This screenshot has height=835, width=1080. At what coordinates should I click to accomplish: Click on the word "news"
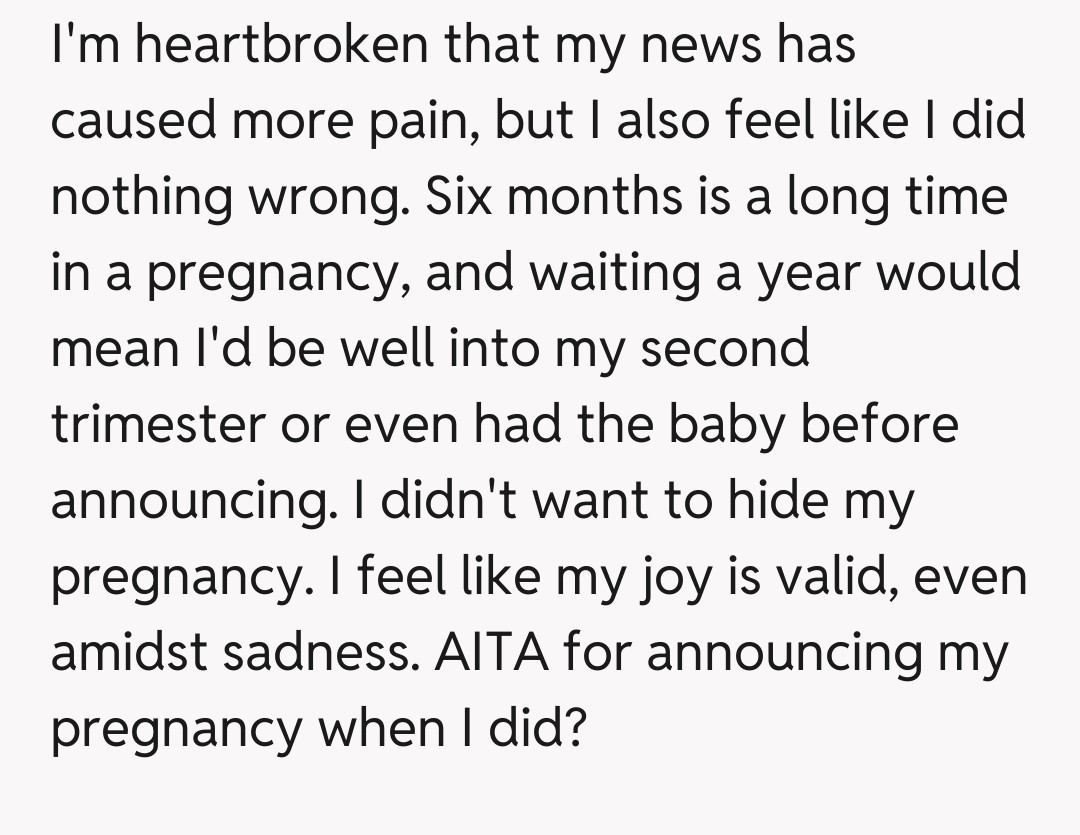[691, 45]
